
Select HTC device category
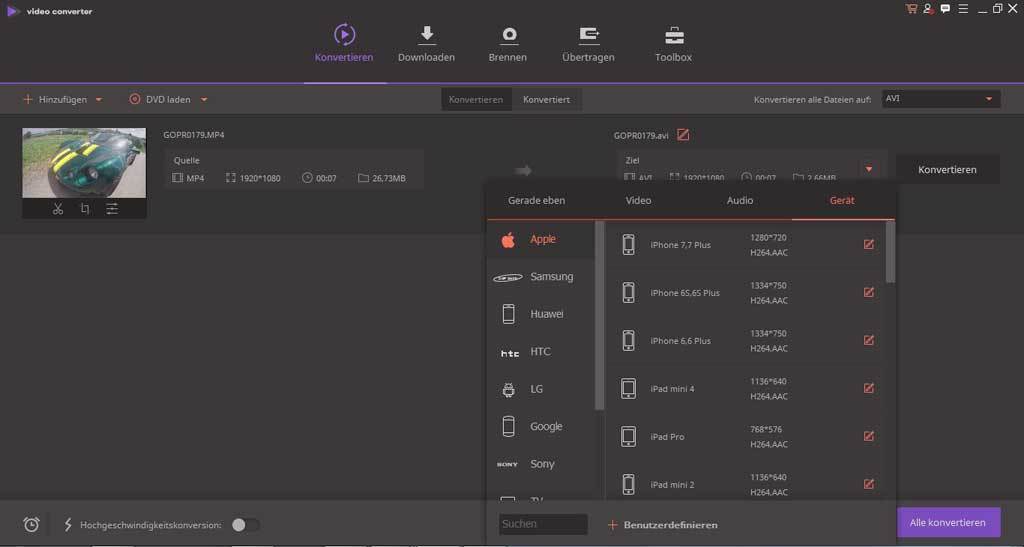click(x=541, y=352)
